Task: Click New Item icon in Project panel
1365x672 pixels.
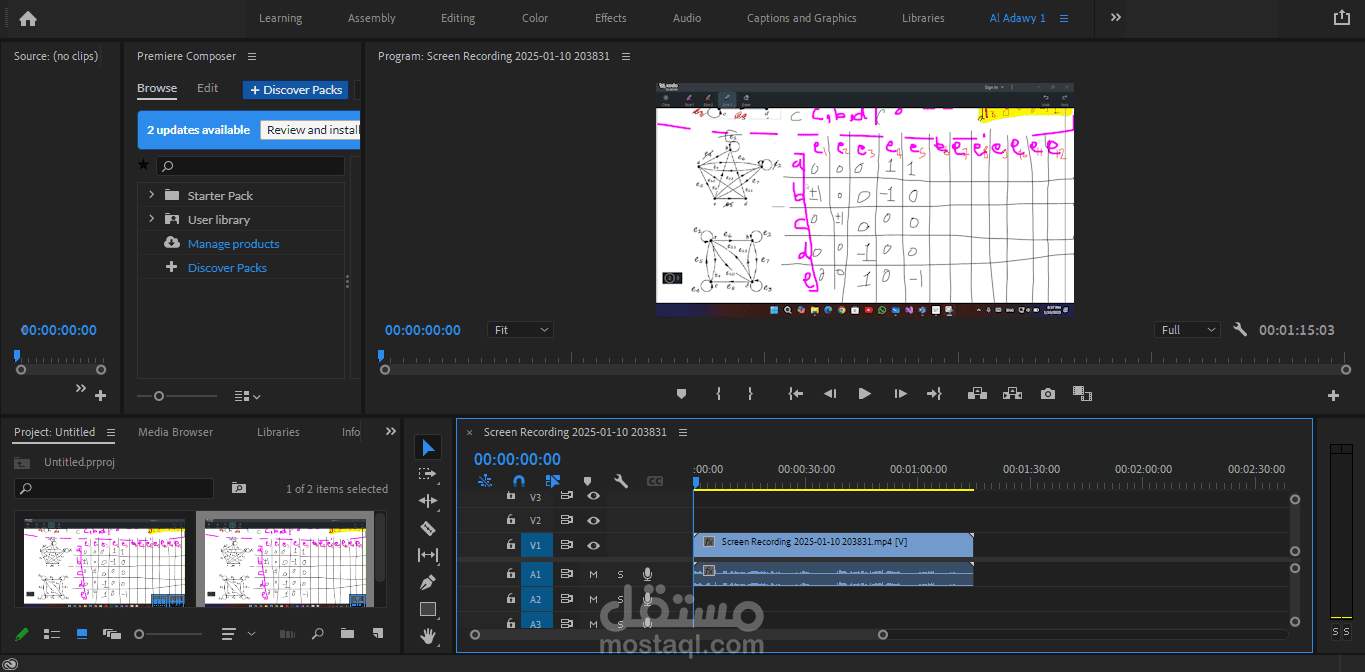Action: click(x=377, y=633)
